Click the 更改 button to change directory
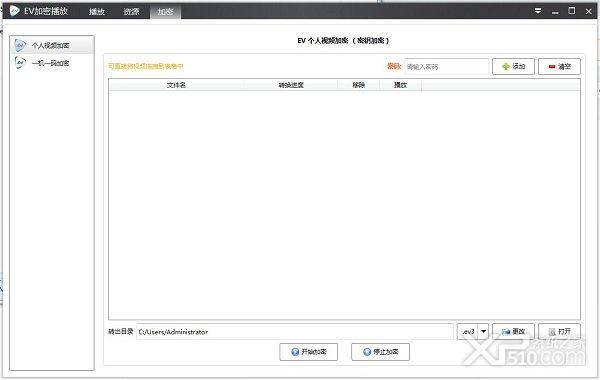 [513, 331]
